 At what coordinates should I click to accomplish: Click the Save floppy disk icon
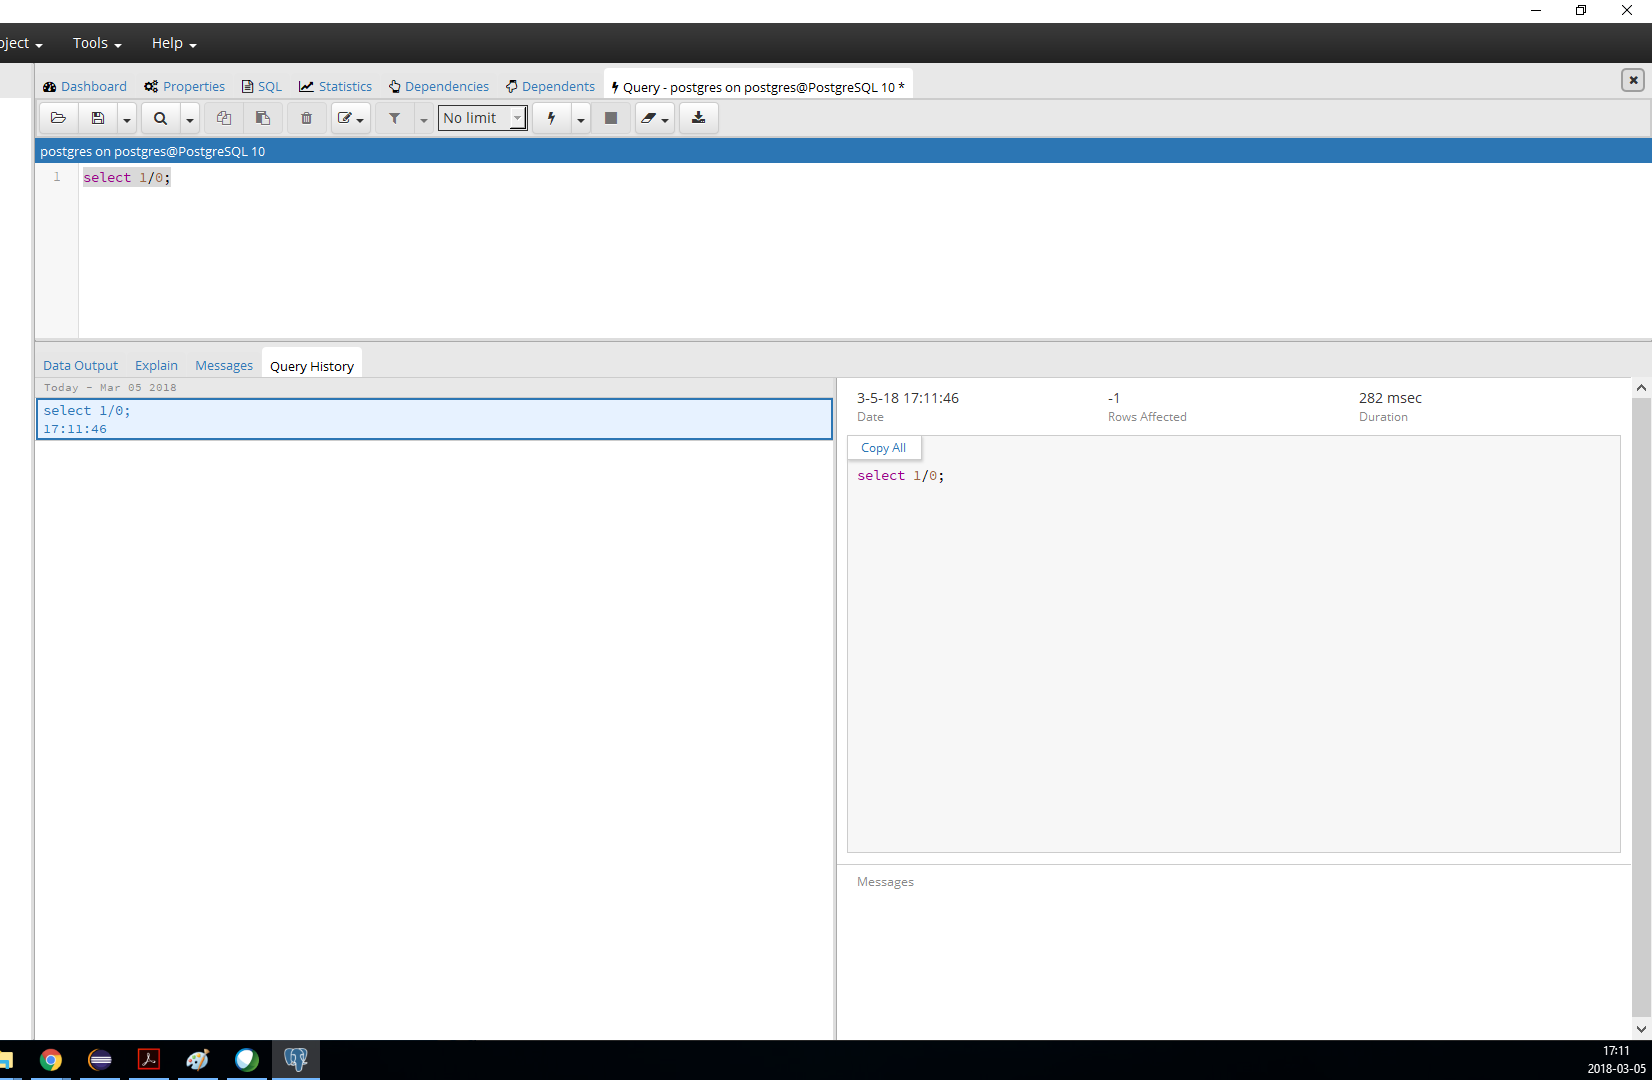tap(98, 118)
